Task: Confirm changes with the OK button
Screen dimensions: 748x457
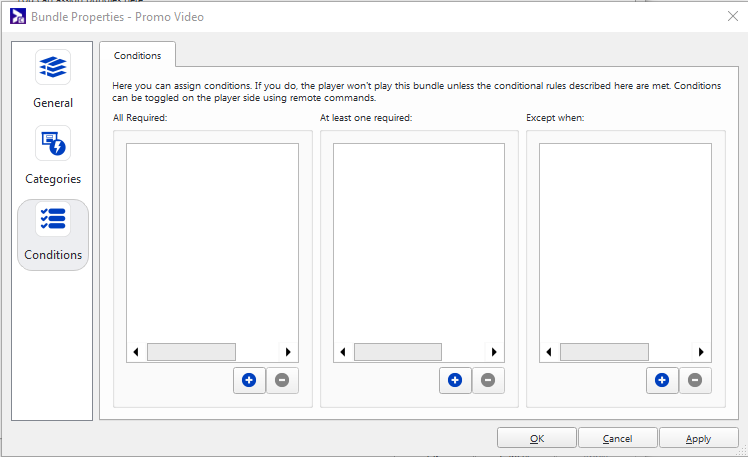Action: tap(537, 438)
